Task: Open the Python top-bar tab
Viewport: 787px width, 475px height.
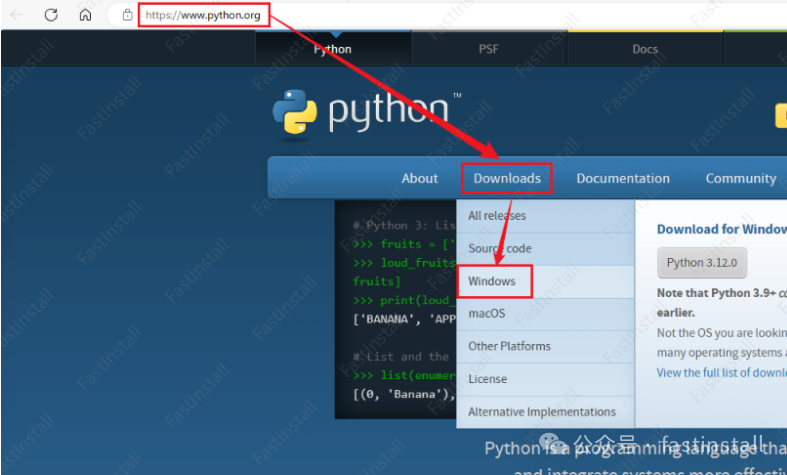Action: [333, 49]
